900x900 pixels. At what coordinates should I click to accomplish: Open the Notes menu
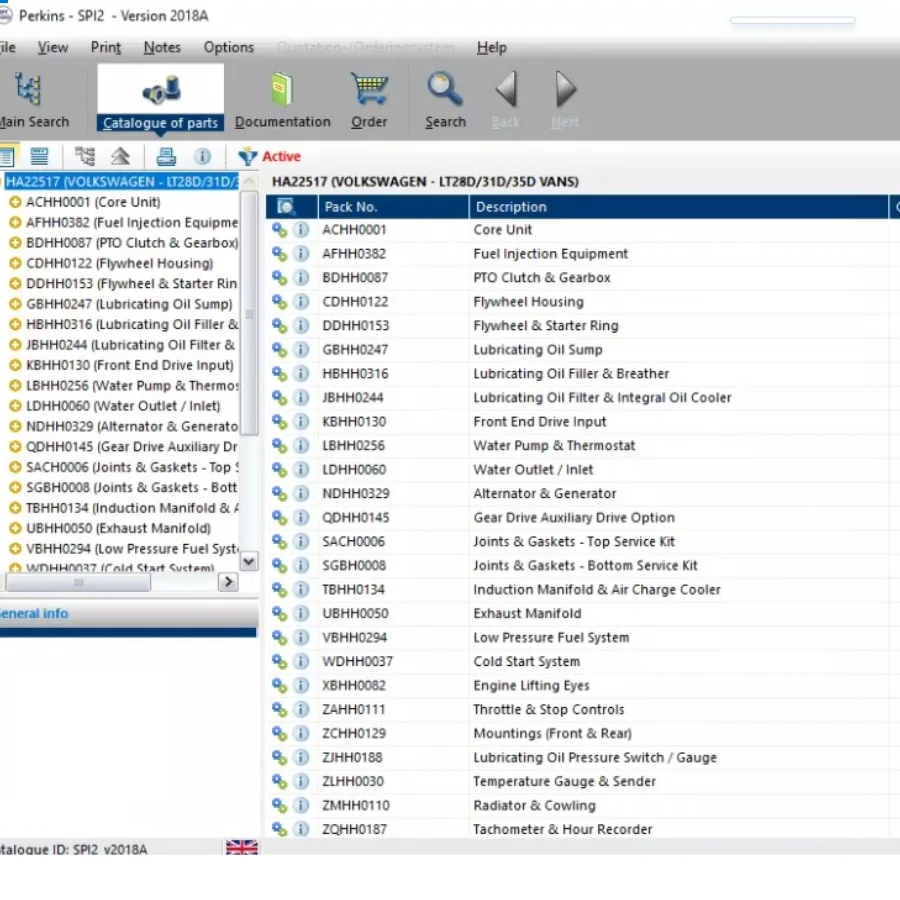[x=162, y=47]
